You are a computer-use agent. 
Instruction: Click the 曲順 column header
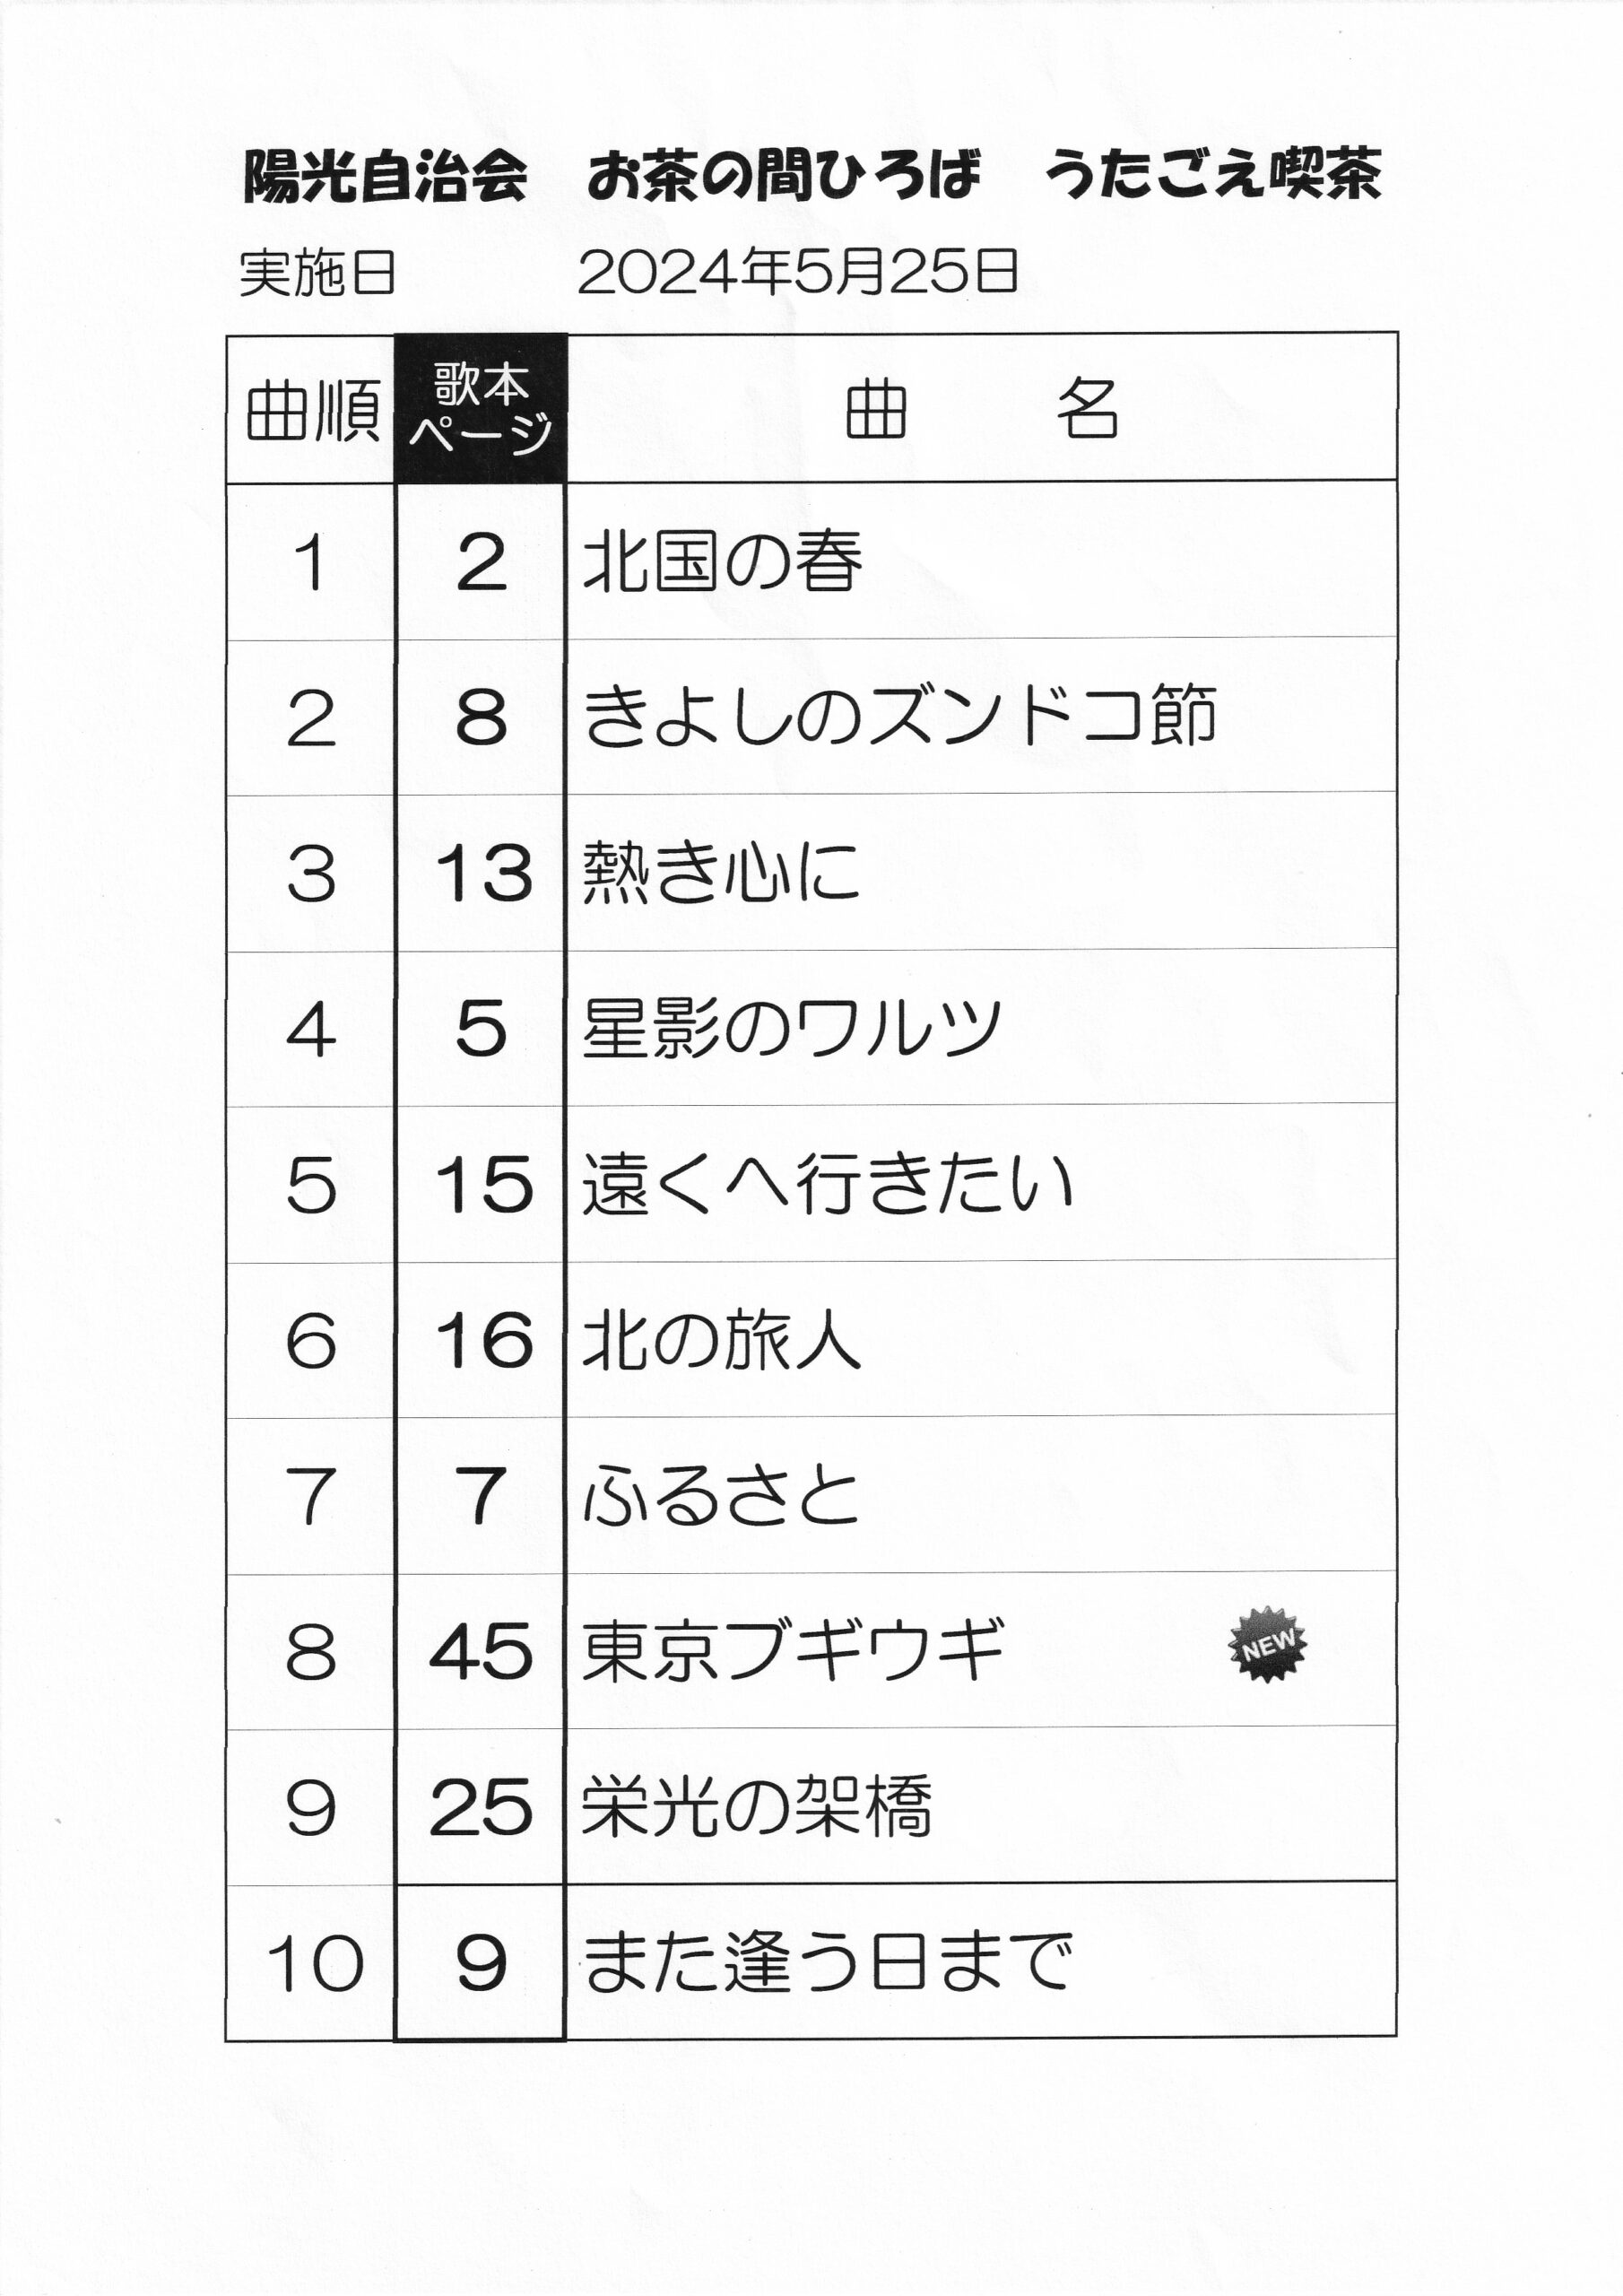[312, 410]
